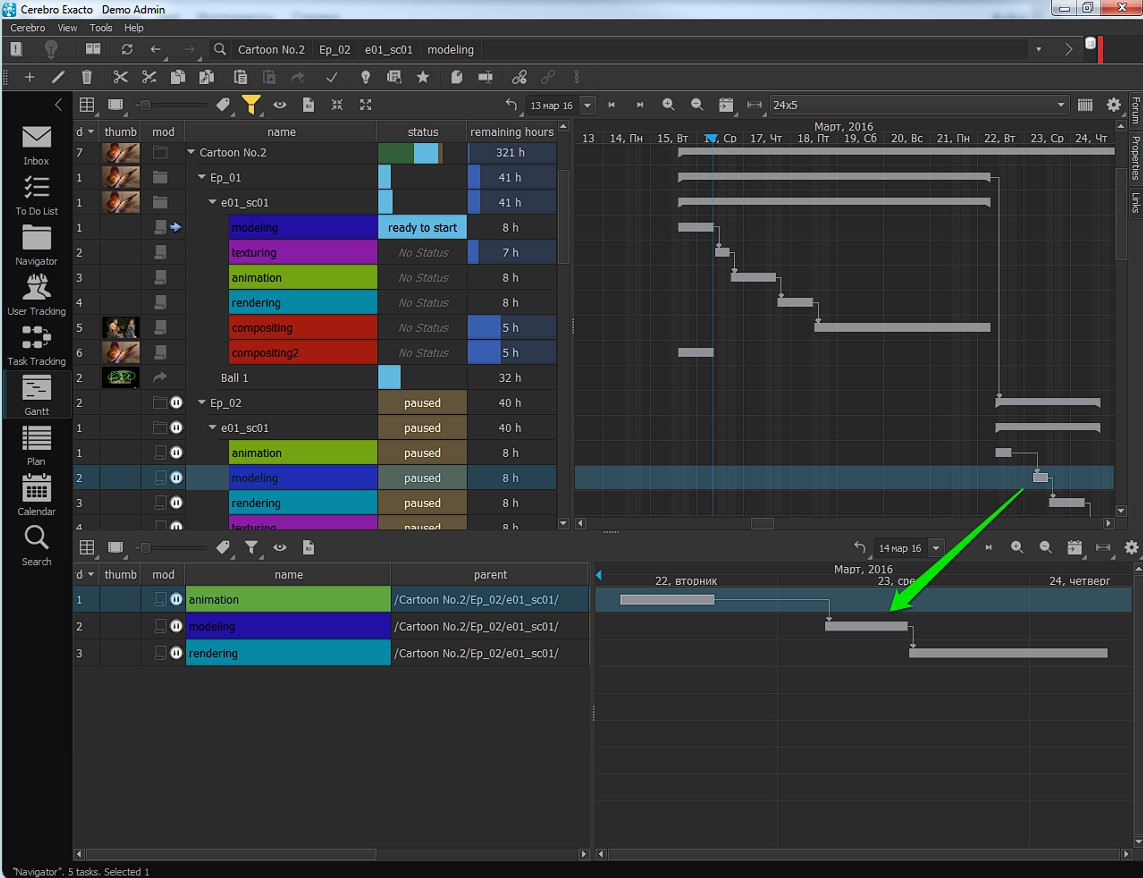Click the expand-all arrows icon

click(x=366, y=105)
